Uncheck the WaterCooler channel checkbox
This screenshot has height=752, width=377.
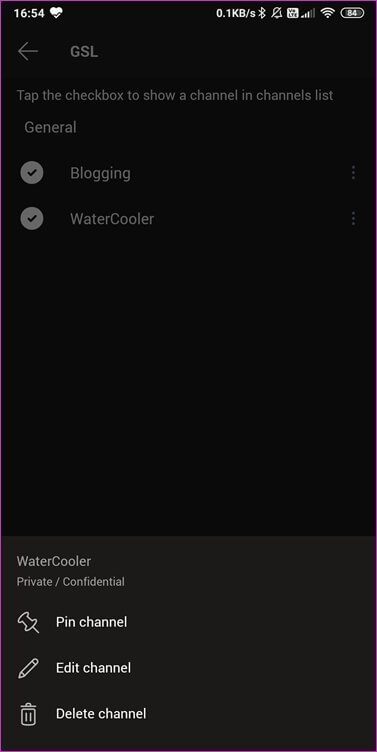click(x=32, y=219)
